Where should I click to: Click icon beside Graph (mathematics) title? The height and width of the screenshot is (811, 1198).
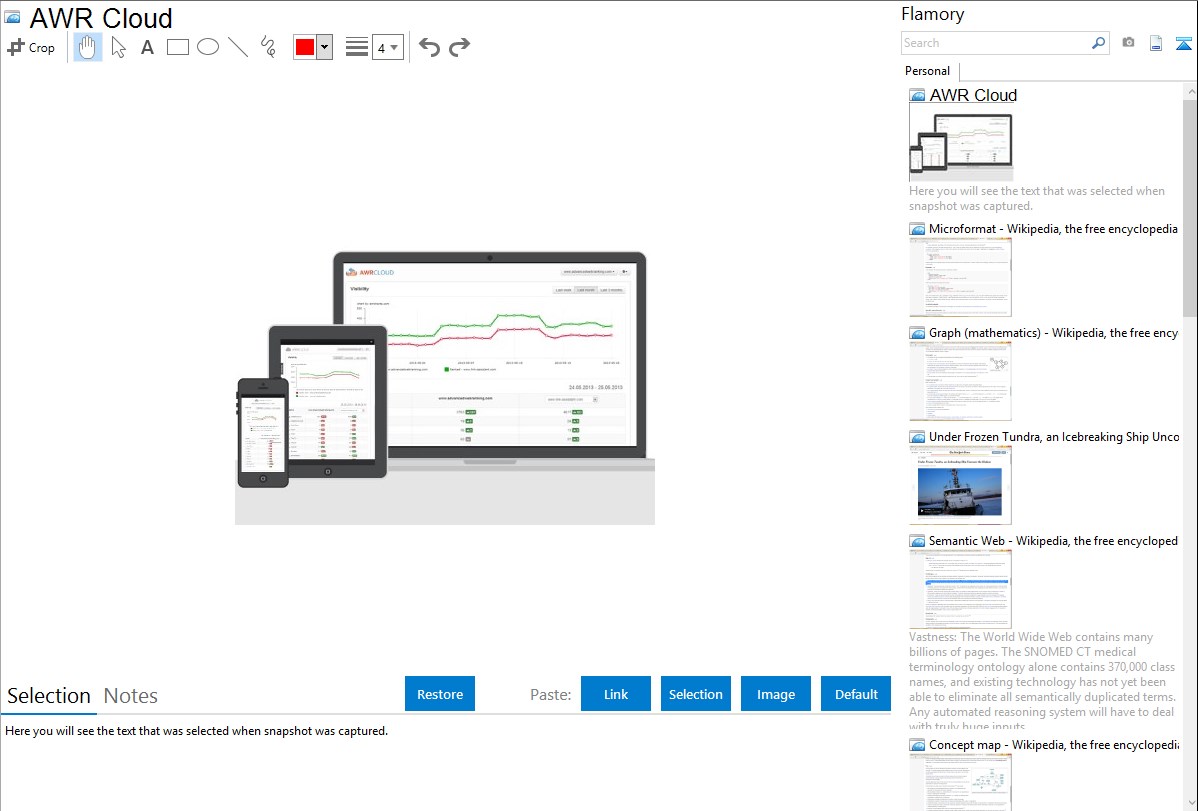pyautogui.click(x=917, y=333)
